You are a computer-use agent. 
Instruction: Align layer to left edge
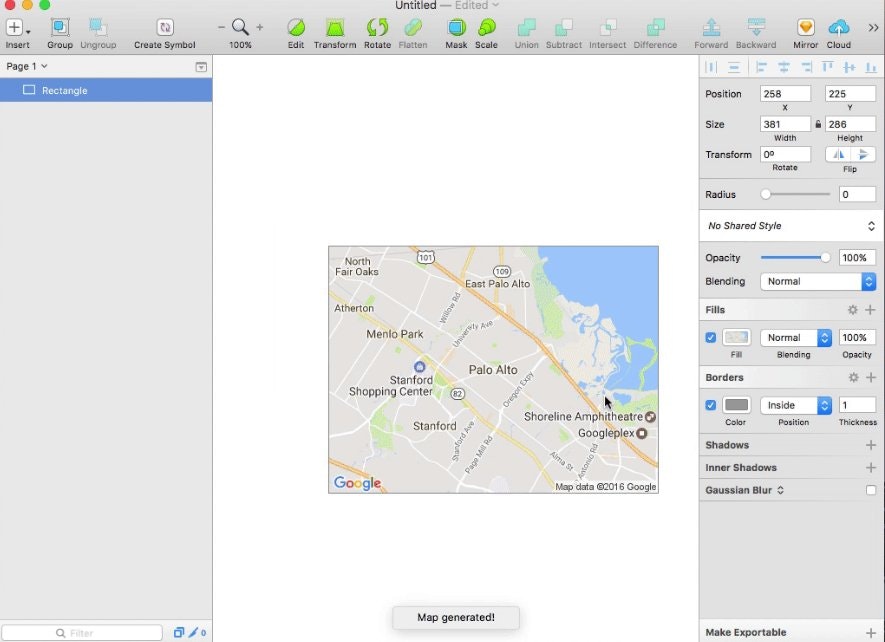pos(761,68)
